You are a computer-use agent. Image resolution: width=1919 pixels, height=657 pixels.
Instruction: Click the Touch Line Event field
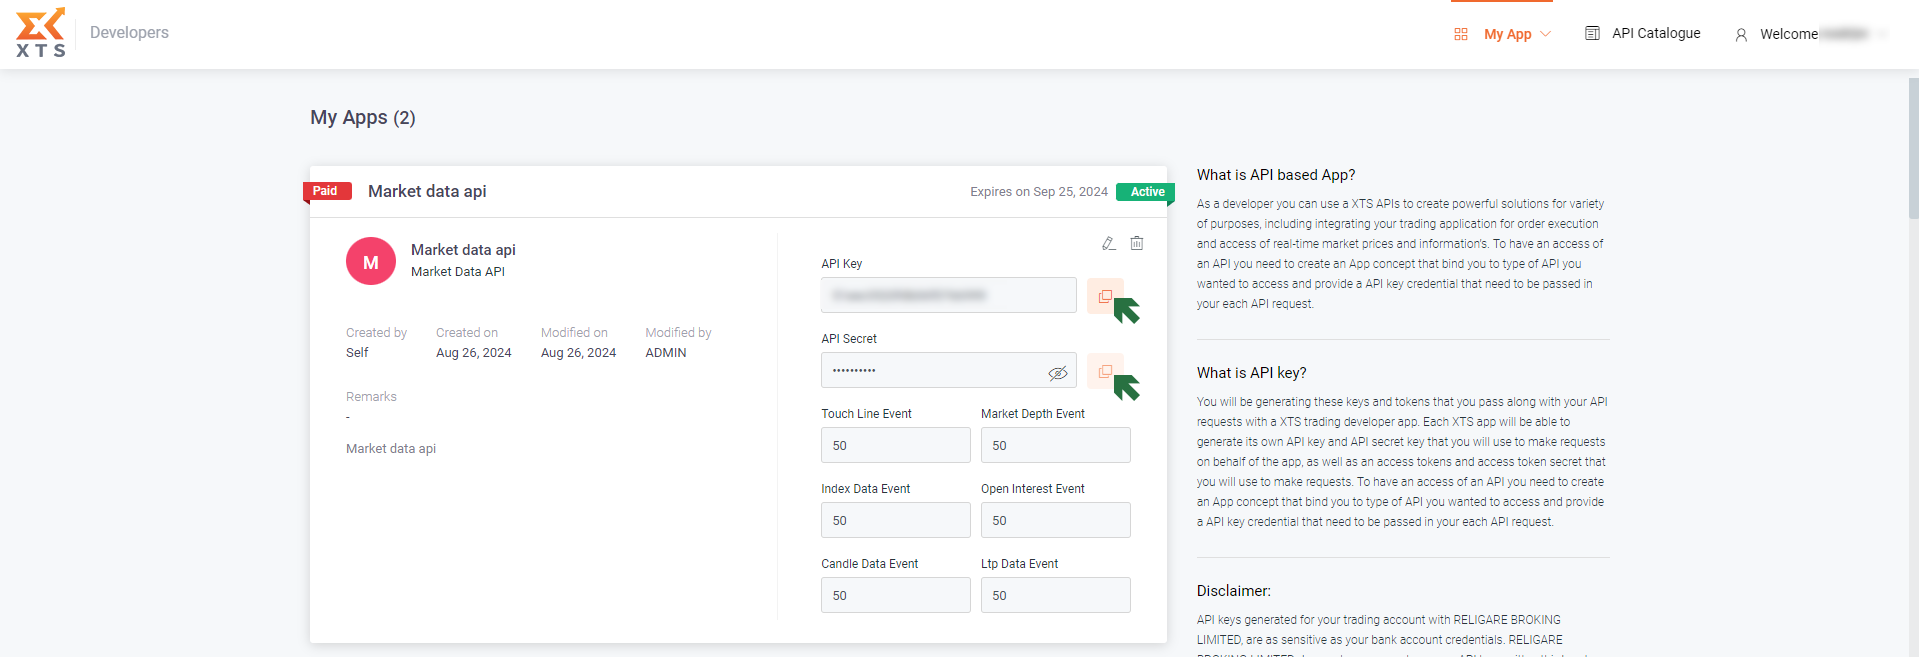coord(895,445)
